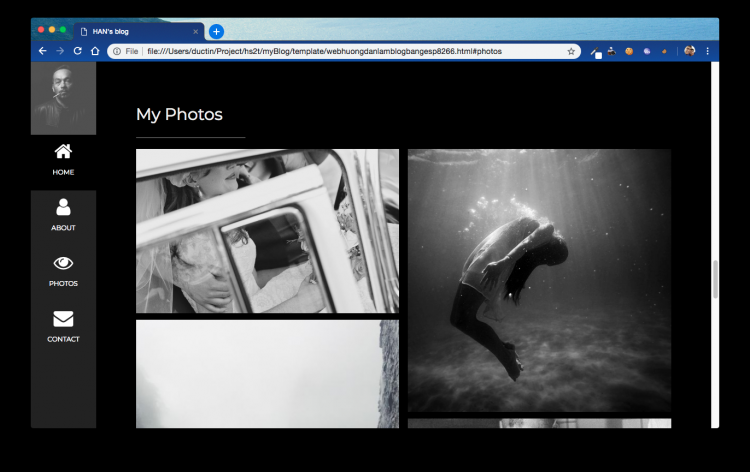Open the Chrome three-dot menu
Viewport: 750px width, 472px height.
coord(707,51)
